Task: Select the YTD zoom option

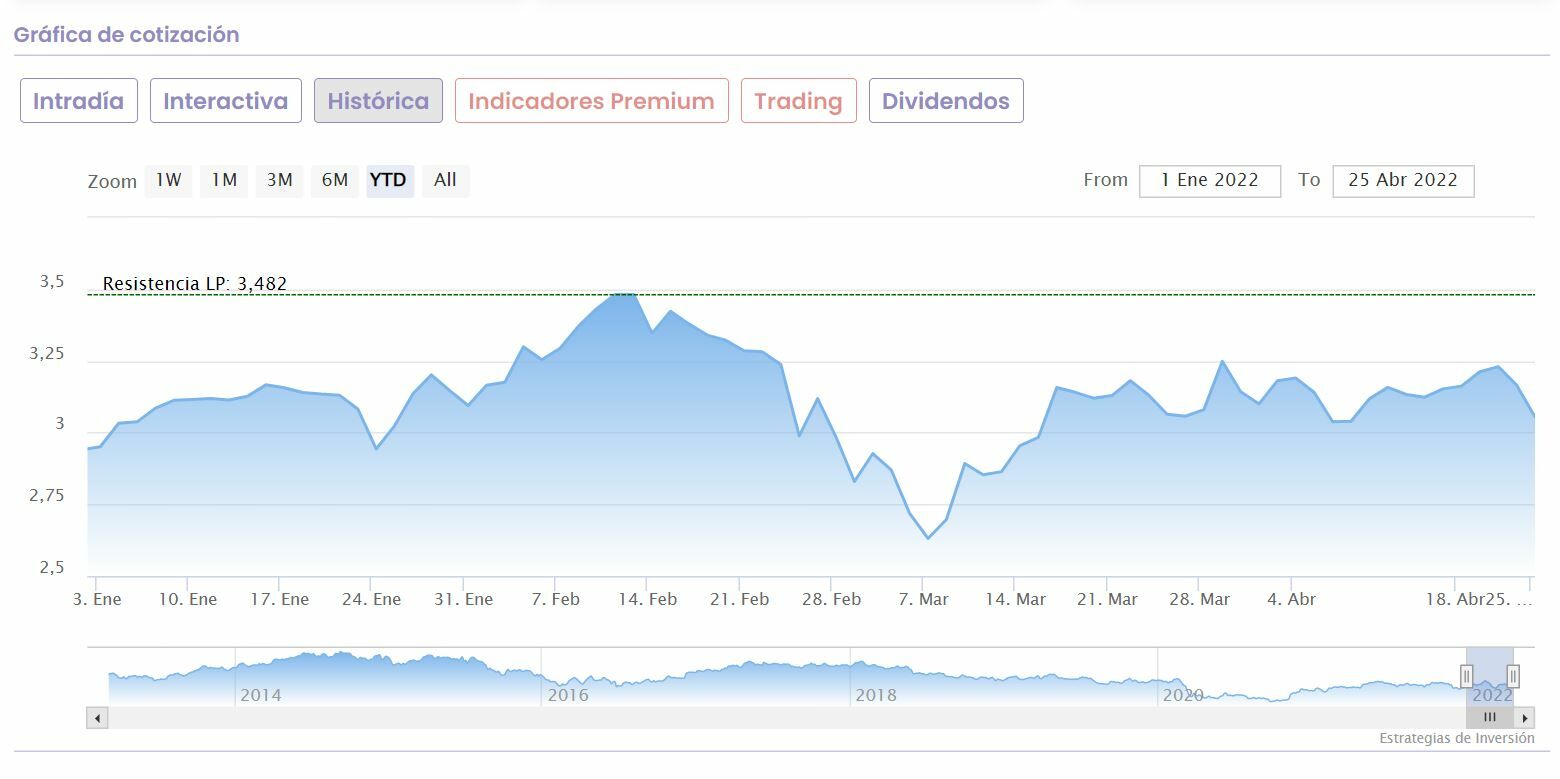Action: click(x=389, y=180)
